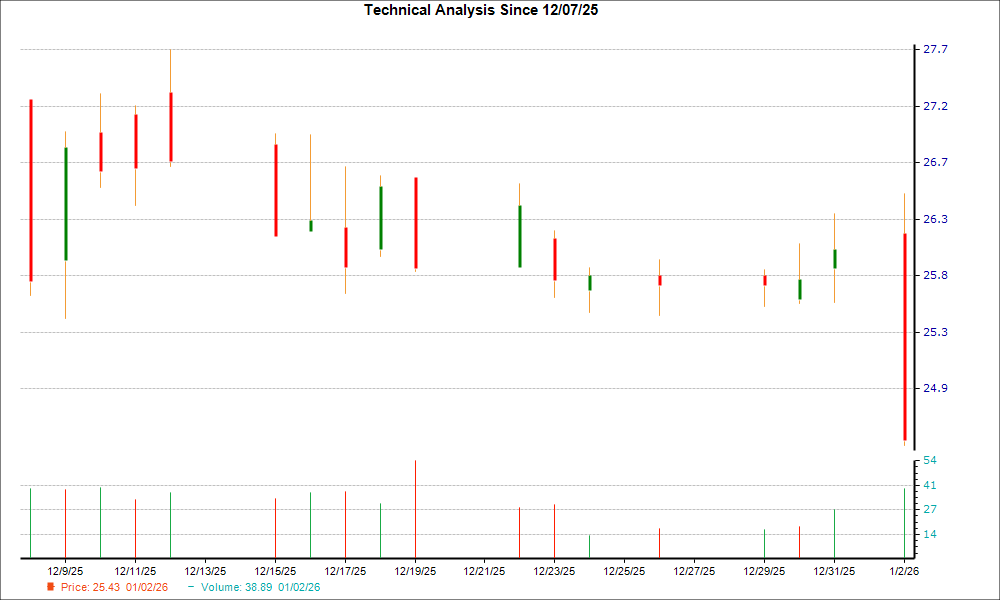This screenshot has width=1000, height=600.
Task: Click the 25.3 price axis label
Action: tap(936, 332)
